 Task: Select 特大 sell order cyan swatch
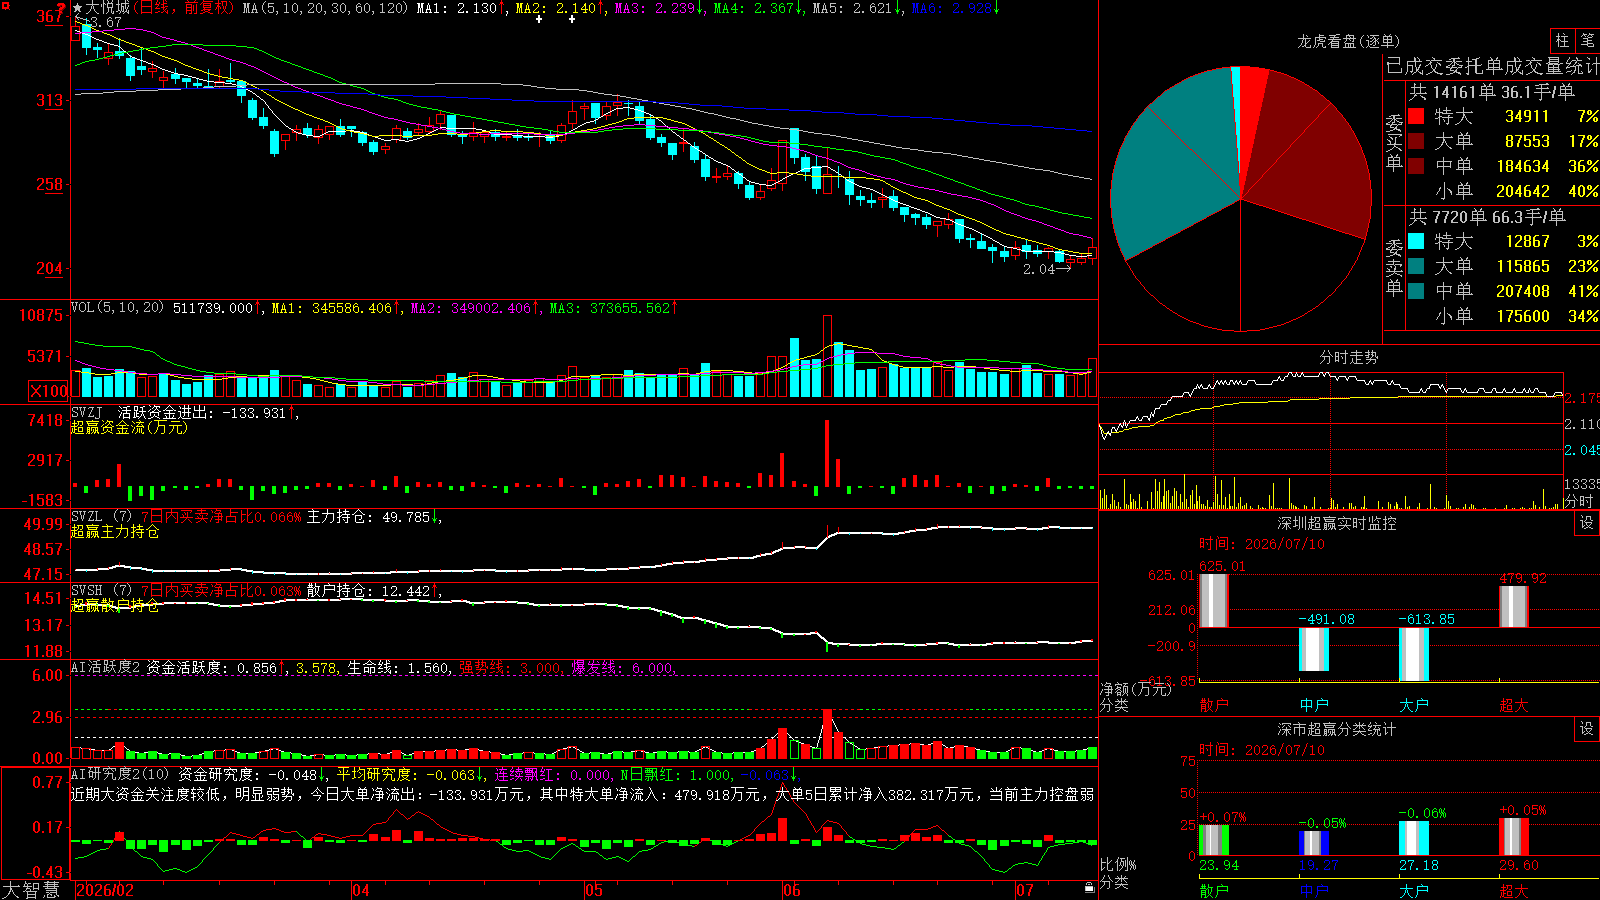tap(1416, 241)
